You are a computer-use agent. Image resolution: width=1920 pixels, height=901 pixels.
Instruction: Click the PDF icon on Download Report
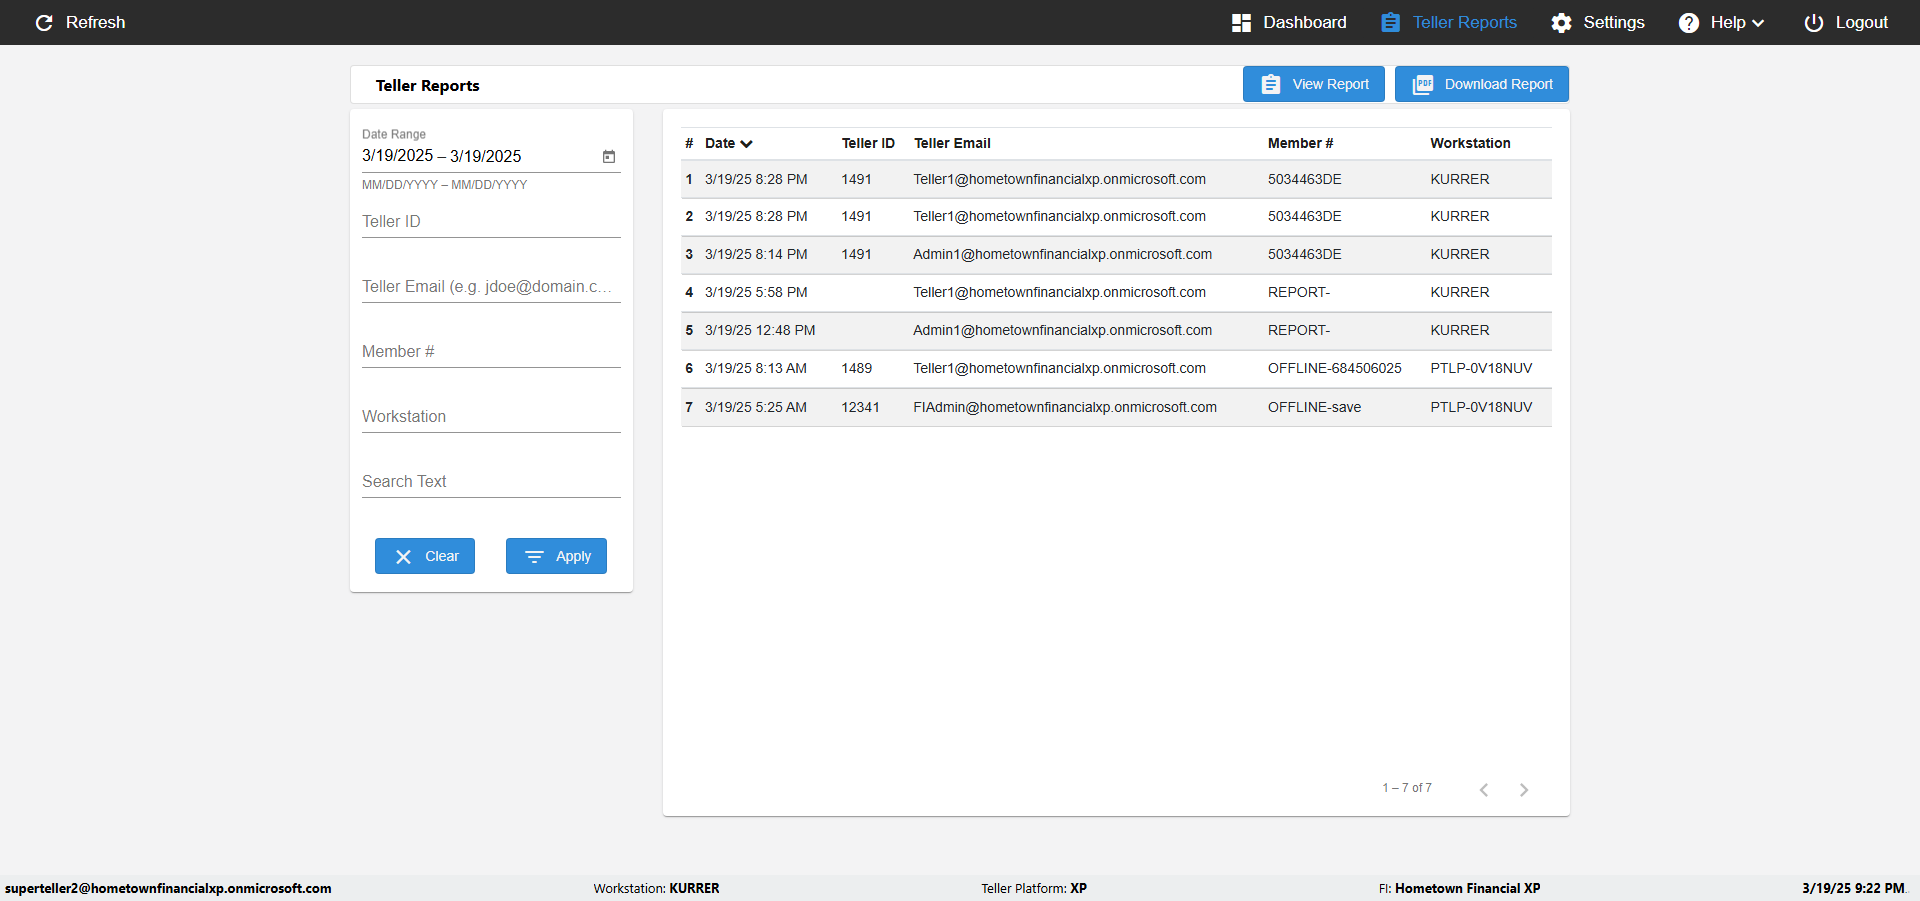[x=1423, y=85]
